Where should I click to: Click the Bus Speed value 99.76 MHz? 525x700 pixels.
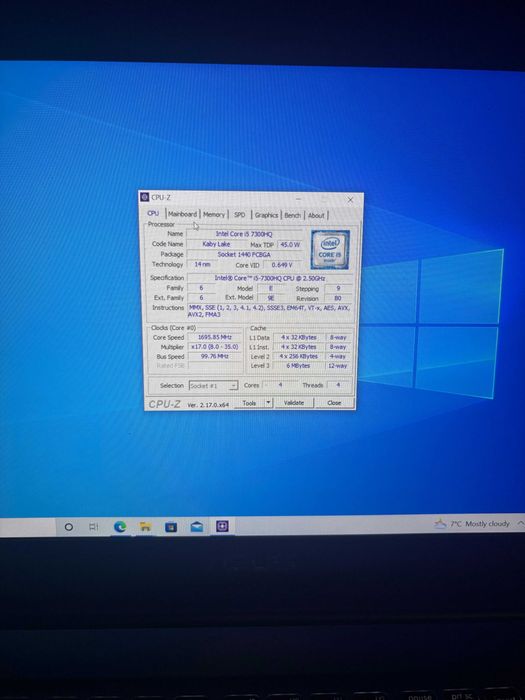[215, 356]
